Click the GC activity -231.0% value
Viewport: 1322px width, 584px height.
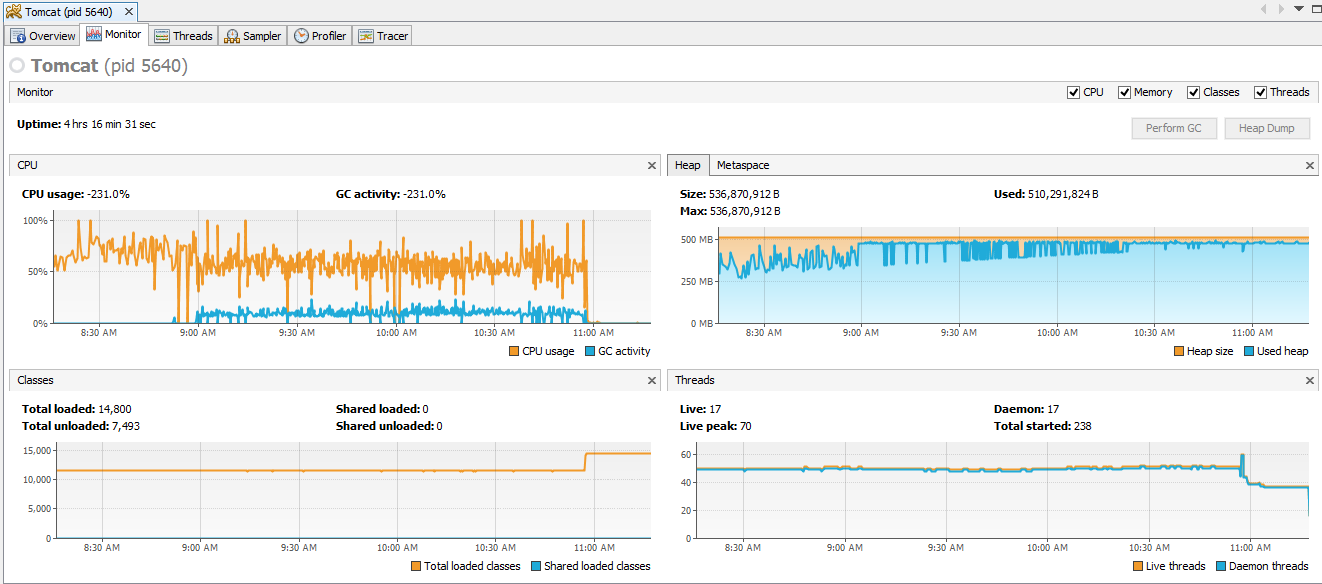click(424, 194)
